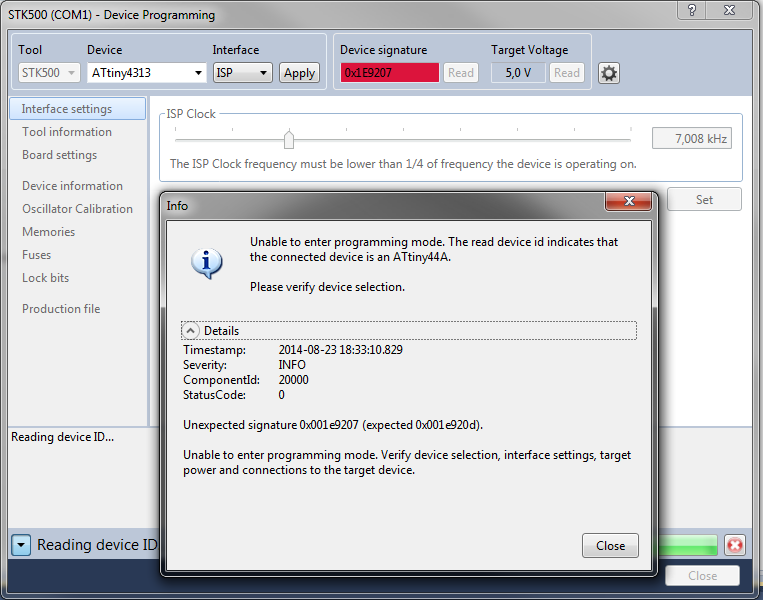Screen dimensions: 763x600
Task: Expand the status panel arrow at bottom
Action: pos(21,545)
